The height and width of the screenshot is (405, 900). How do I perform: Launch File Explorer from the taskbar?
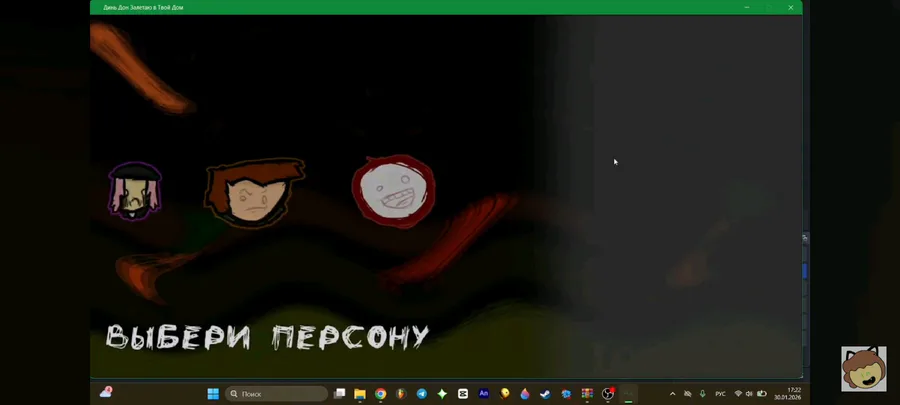click(360, 394)
